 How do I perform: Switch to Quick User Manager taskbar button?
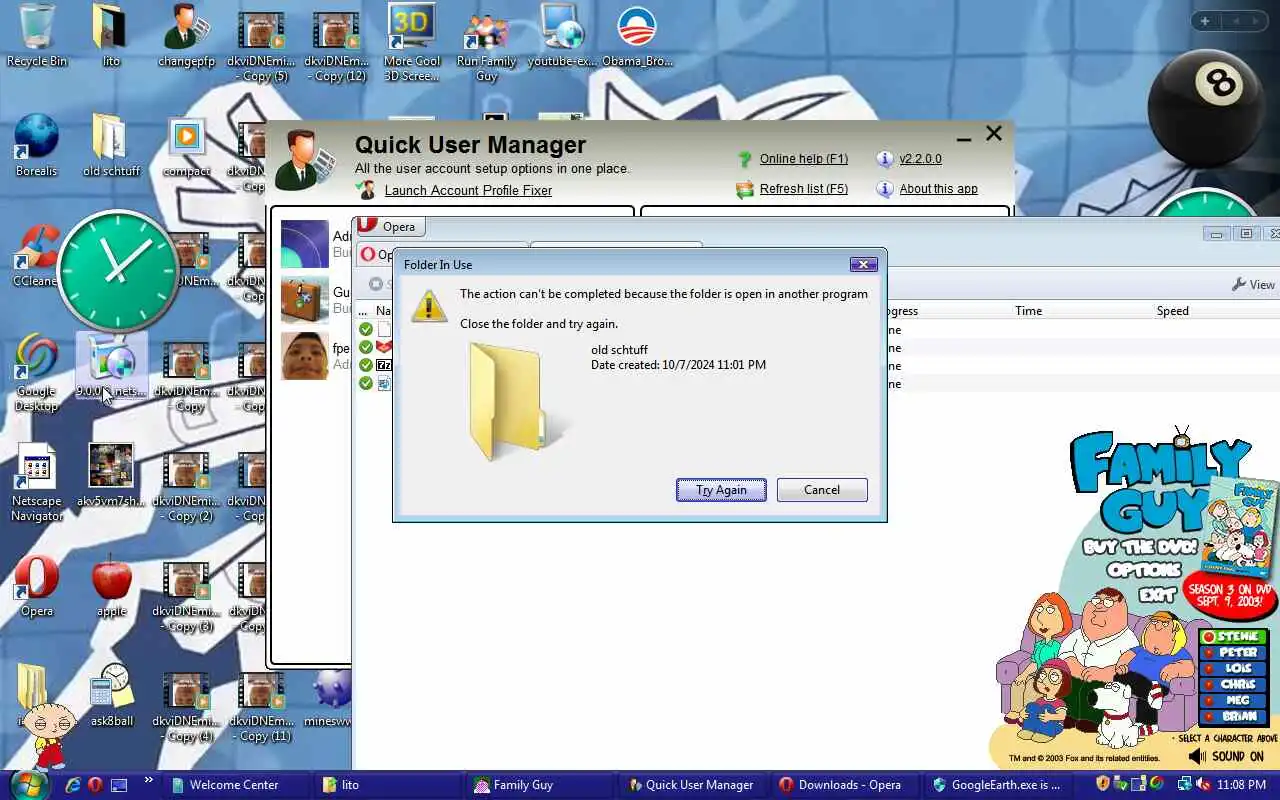point(693,785)
